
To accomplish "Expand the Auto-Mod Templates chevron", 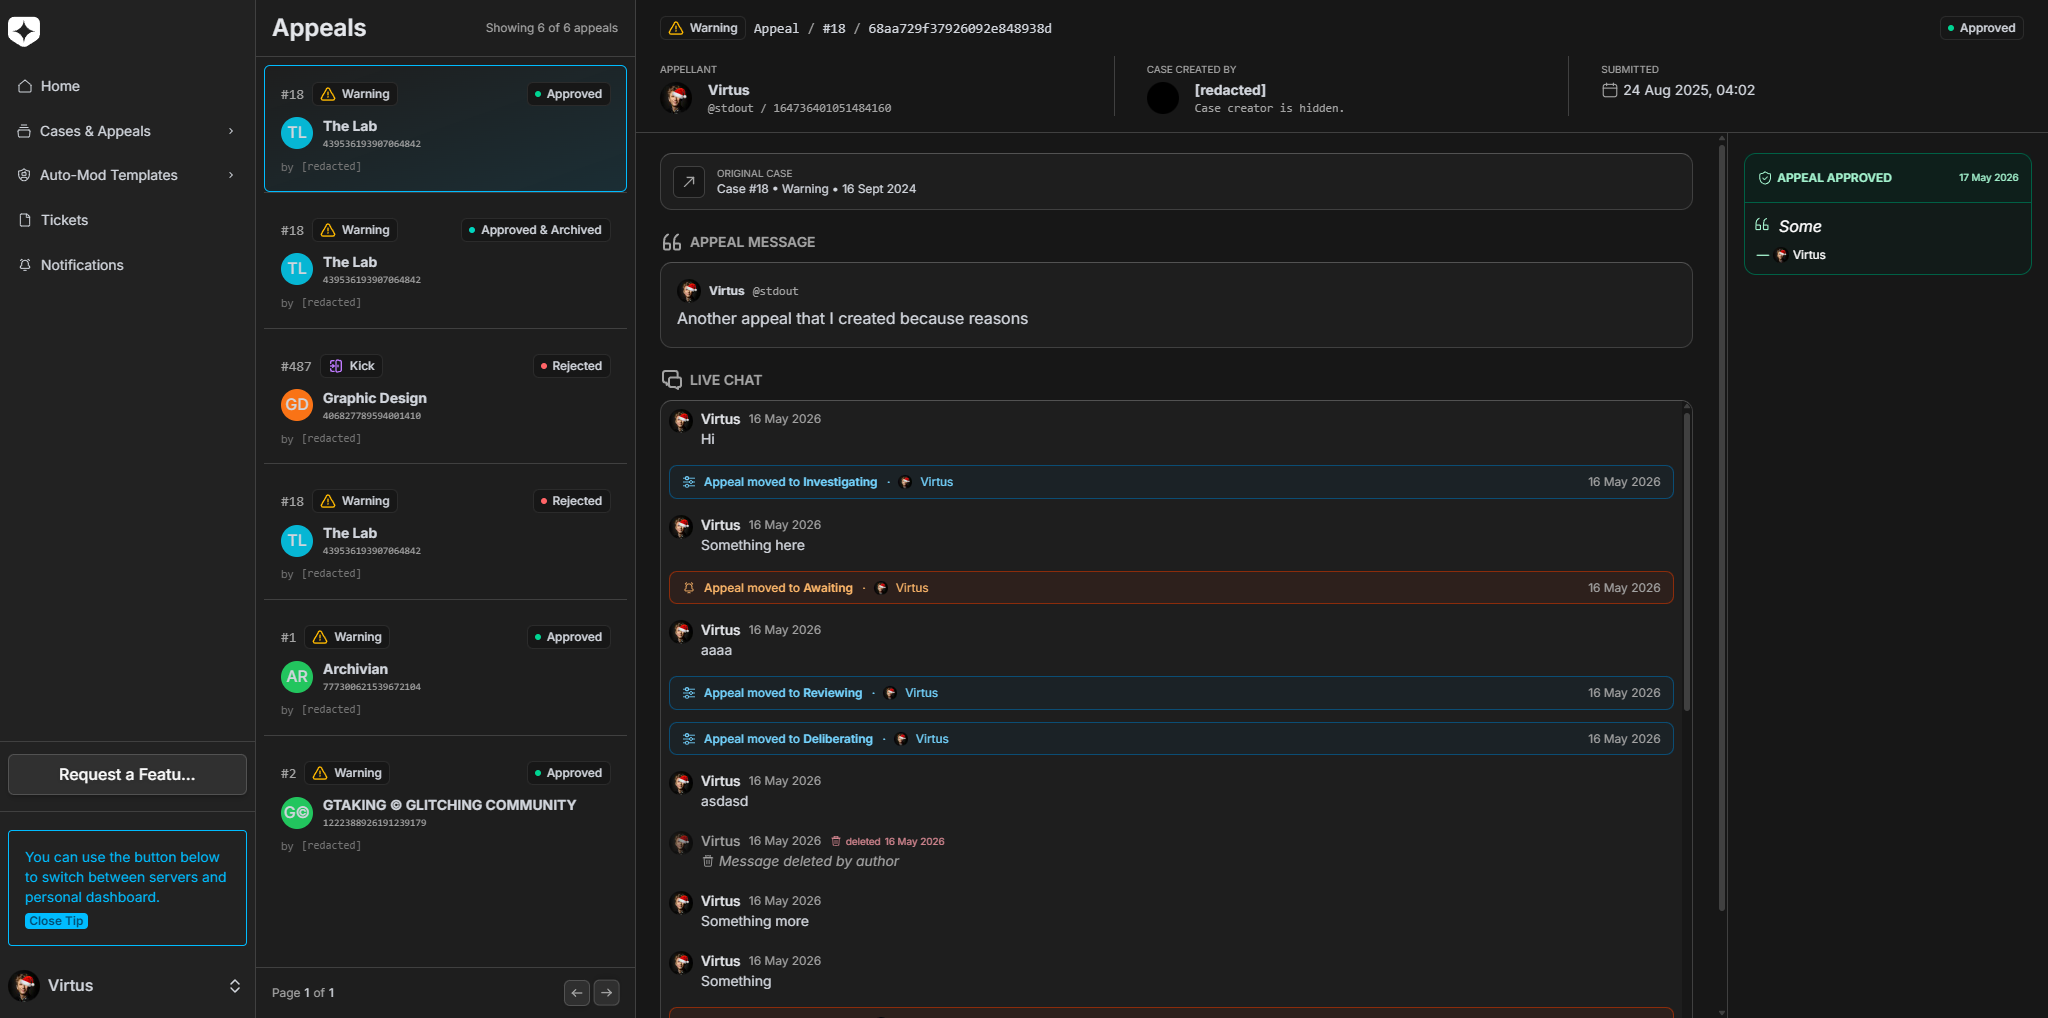I will [231, 175].
